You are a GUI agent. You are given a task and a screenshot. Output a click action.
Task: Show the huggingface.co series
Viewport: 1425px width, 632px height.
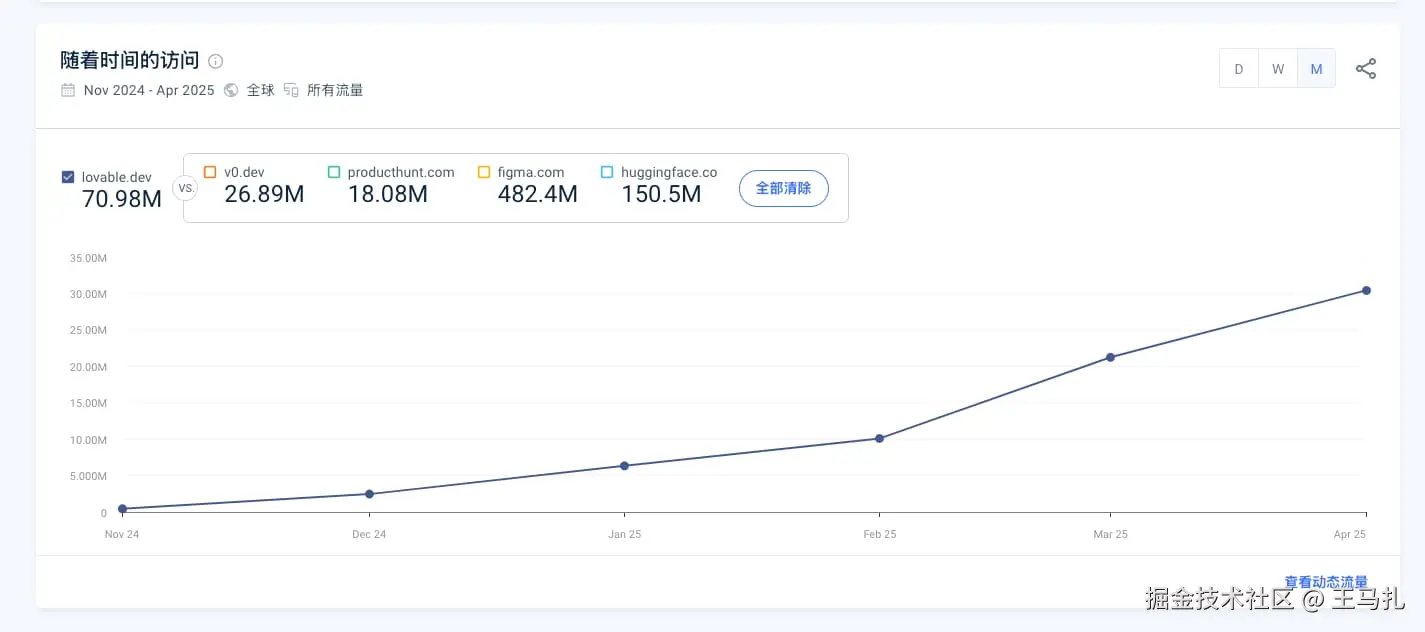(x=607, y=172)
